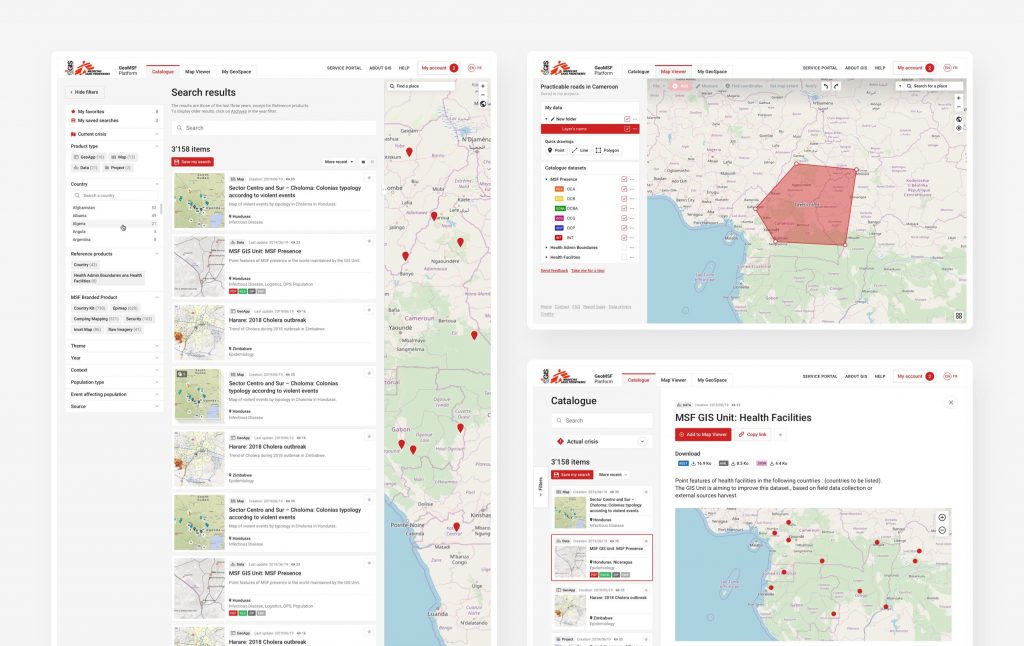Uncheck the OCP layer checkbox

(624, 228)
